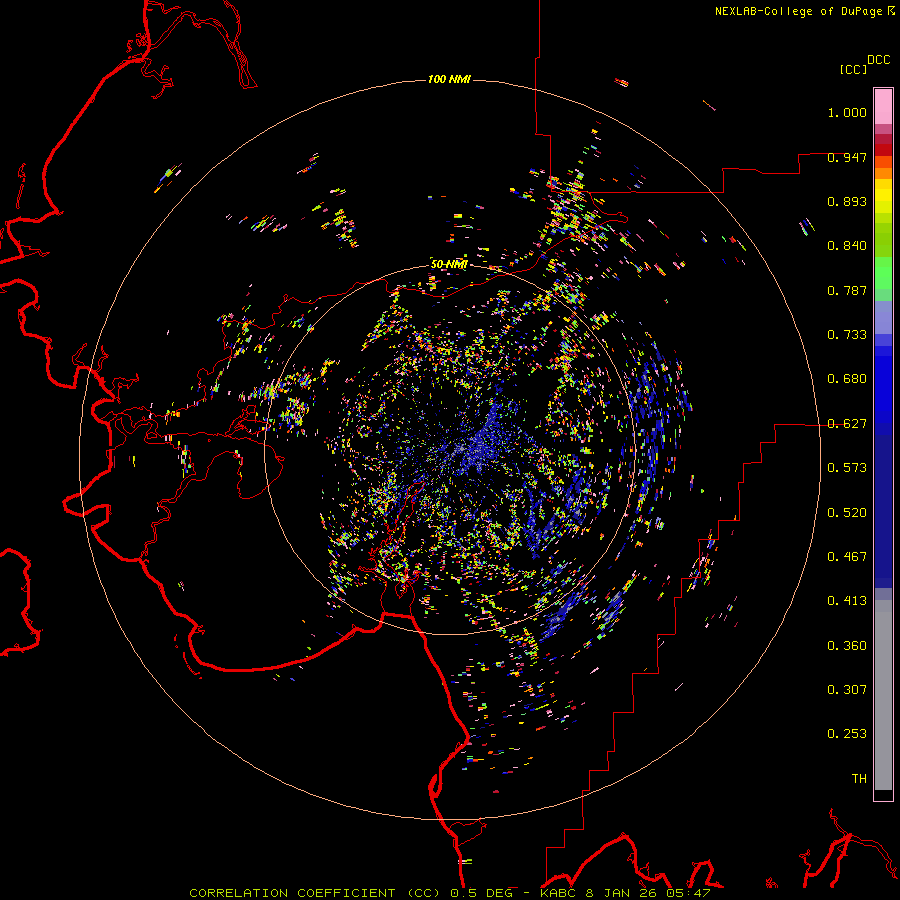
Task: Click the 0.627 scale value
Action: pyautogui.click(x=847, y=424)
